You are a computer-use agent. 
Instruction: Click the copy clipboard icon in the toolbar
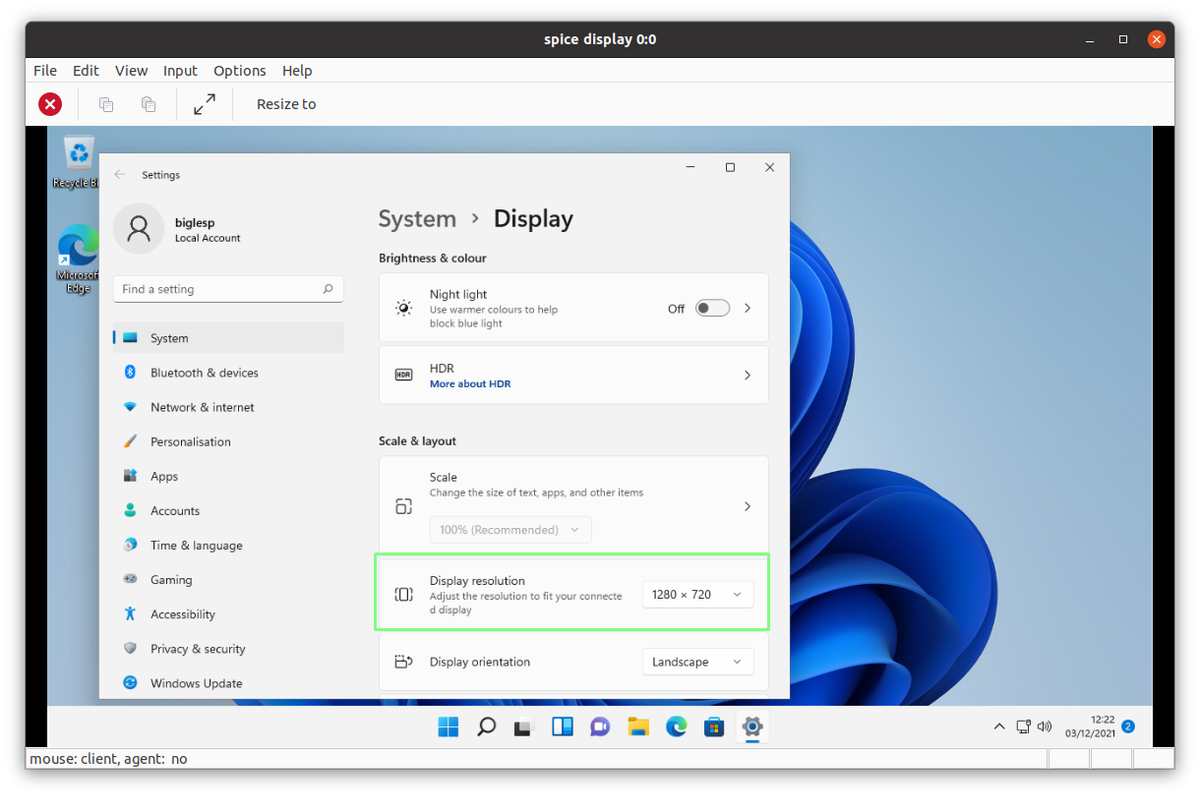(x=106, y=103)
